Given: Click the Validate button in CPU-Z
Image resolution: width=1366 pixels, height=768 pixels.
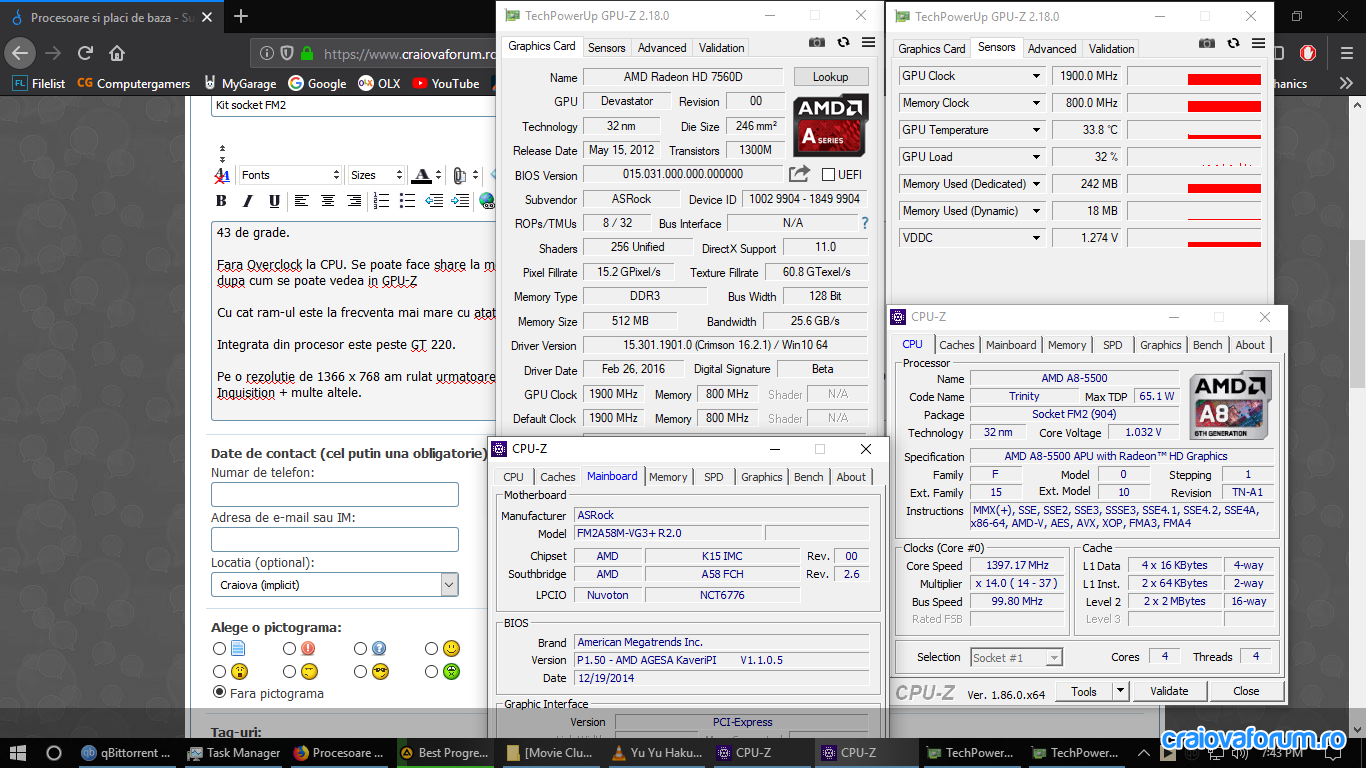Looking at the screenshot, I should (1169, 691).
